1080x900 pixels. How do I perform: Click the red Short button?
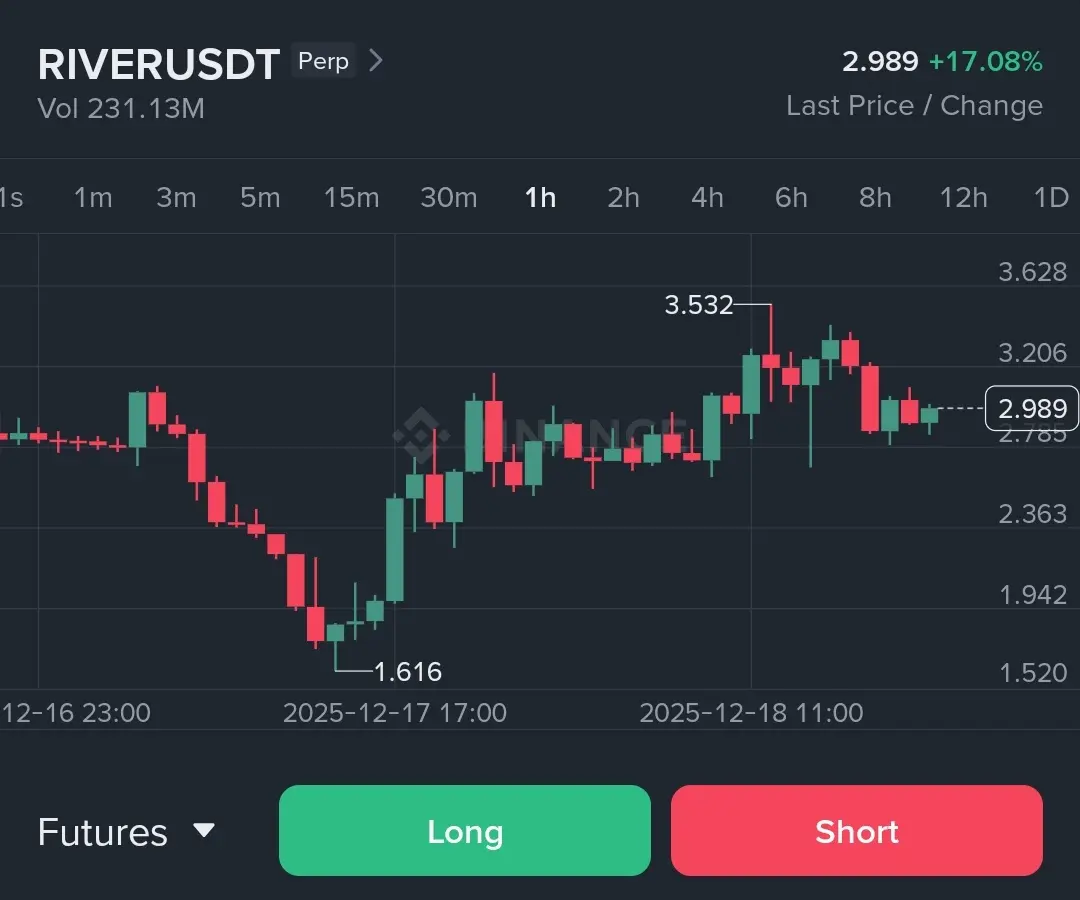pos(857,830)
